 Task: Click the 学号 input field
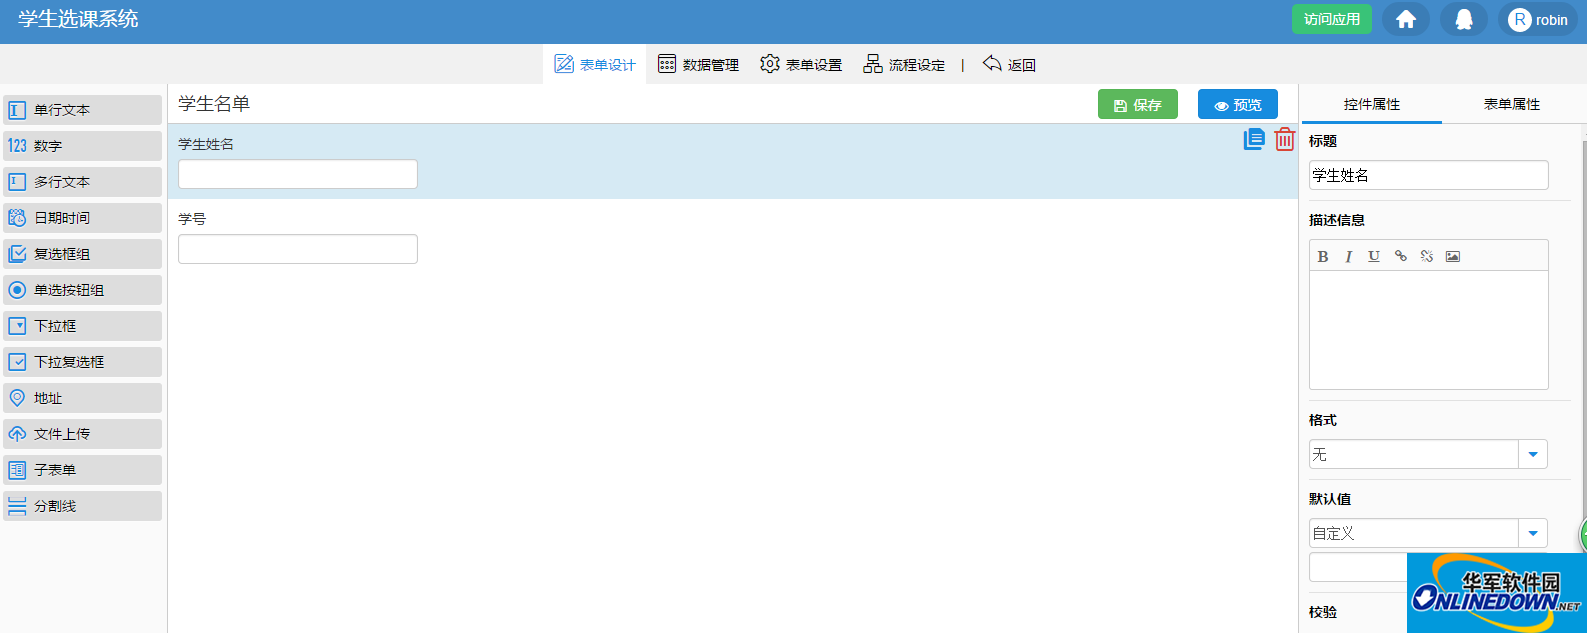(297, 249)
